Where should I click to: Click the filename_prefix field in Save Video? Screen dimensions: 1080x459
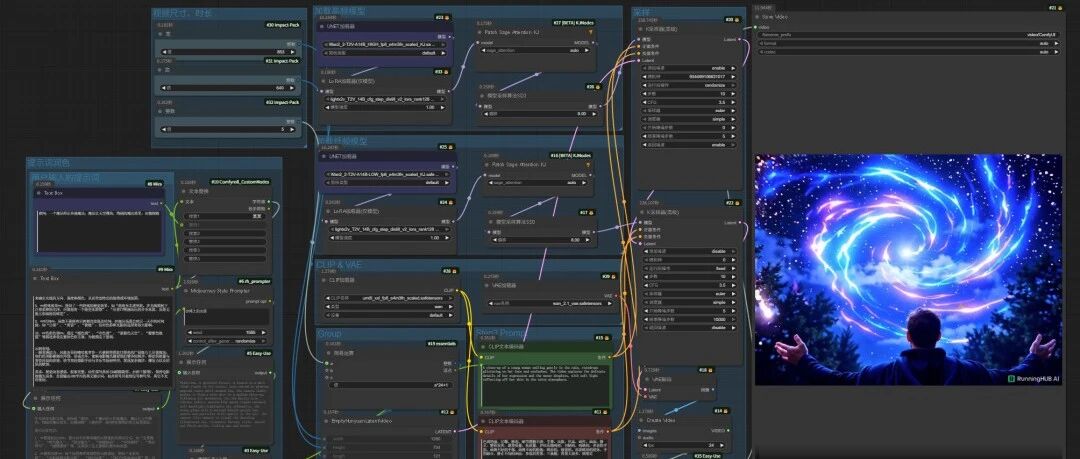(x=910, y=34)
